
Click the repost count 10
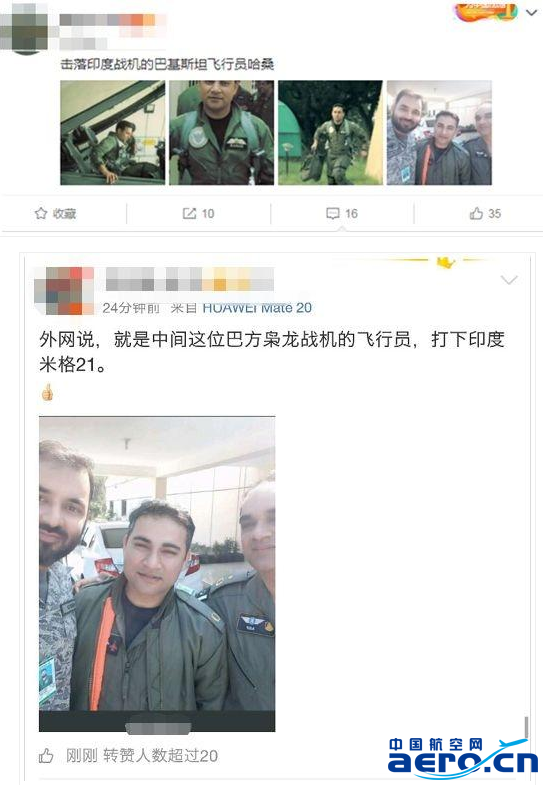208,214
